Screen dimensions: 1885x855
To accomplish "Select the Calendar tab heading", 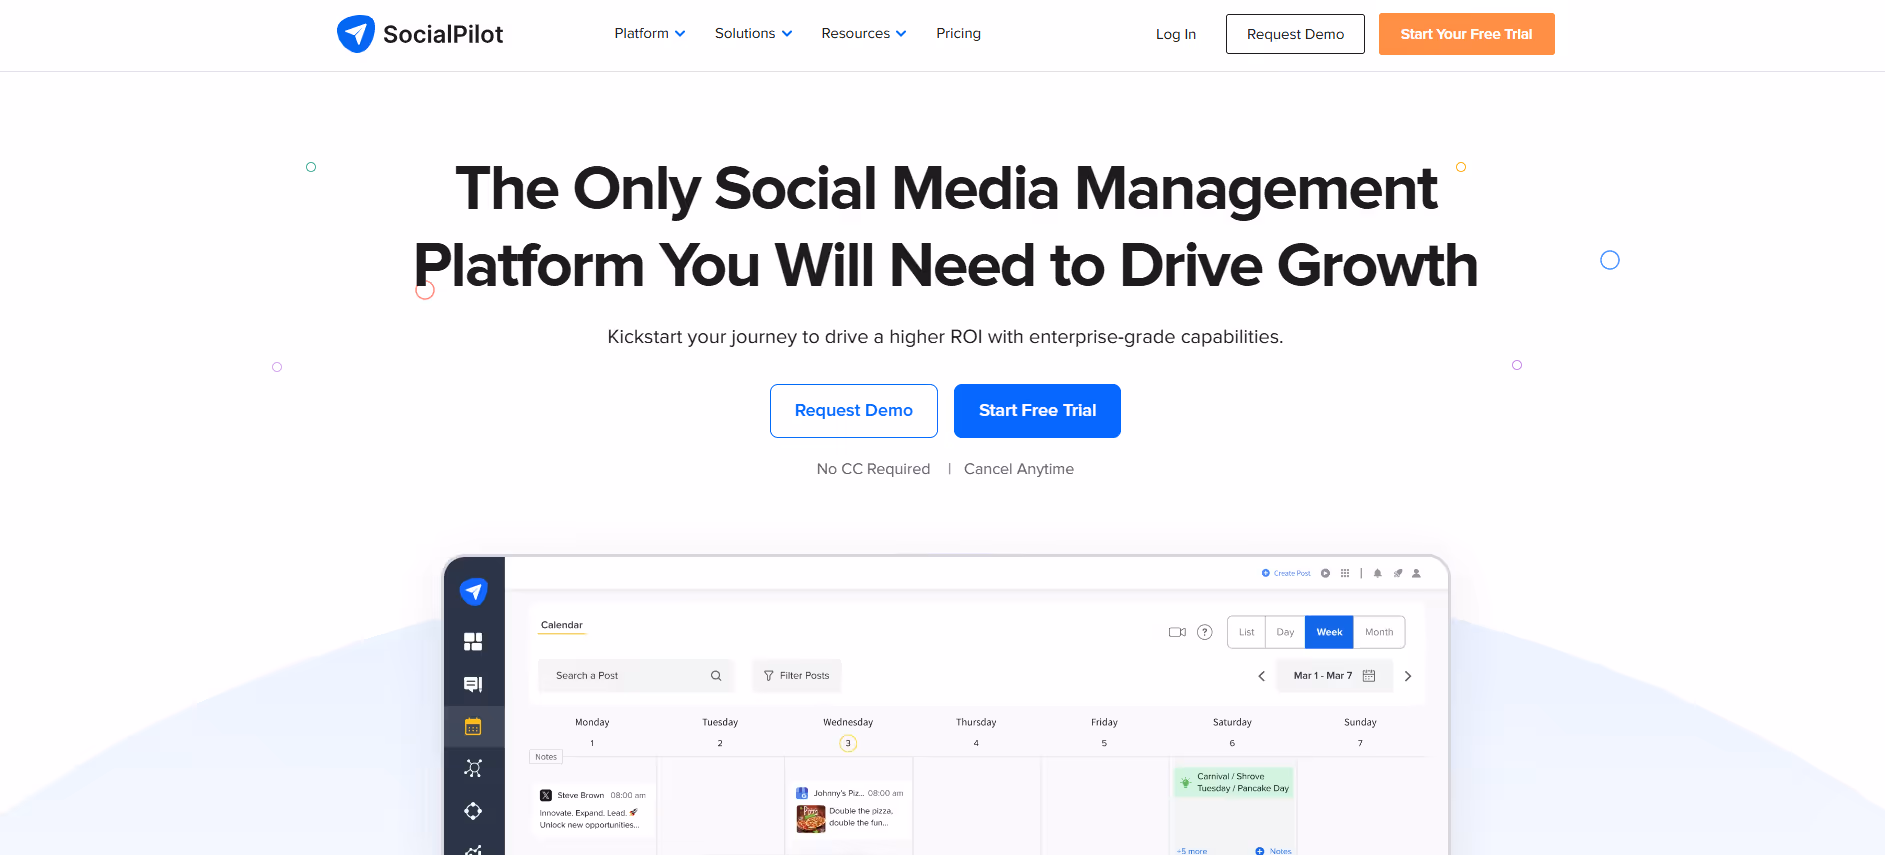I will (x=561, y=625).
